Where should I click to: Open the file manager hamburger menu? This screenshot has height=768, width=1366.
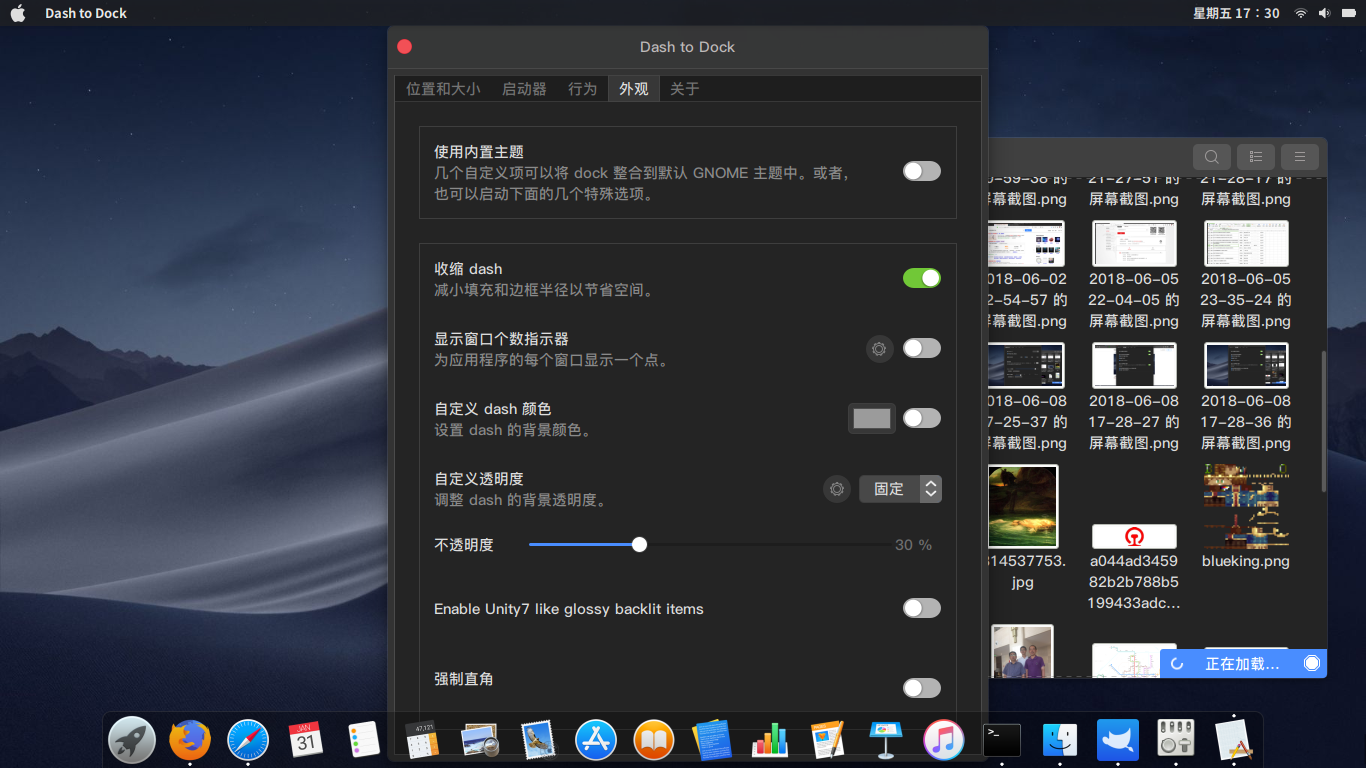tap(1299, 157)
